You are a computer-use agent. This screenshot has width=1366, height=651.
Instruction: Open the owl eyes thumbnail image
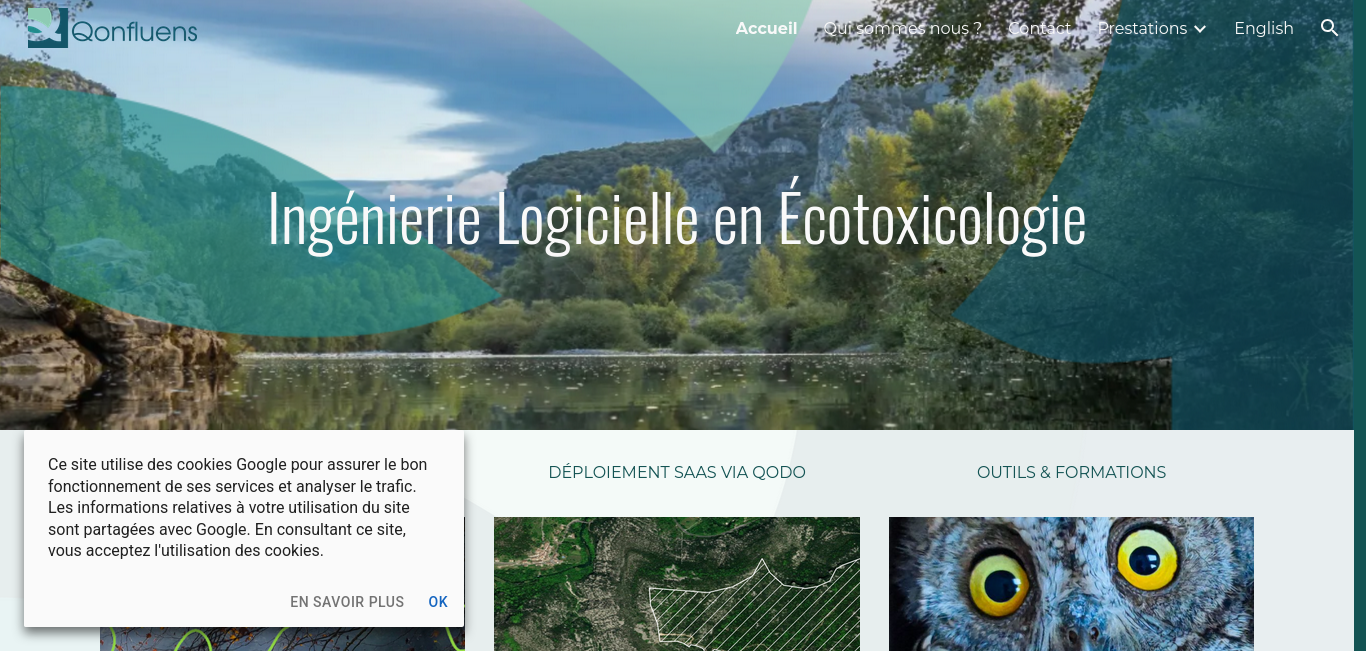point(1071,584)
